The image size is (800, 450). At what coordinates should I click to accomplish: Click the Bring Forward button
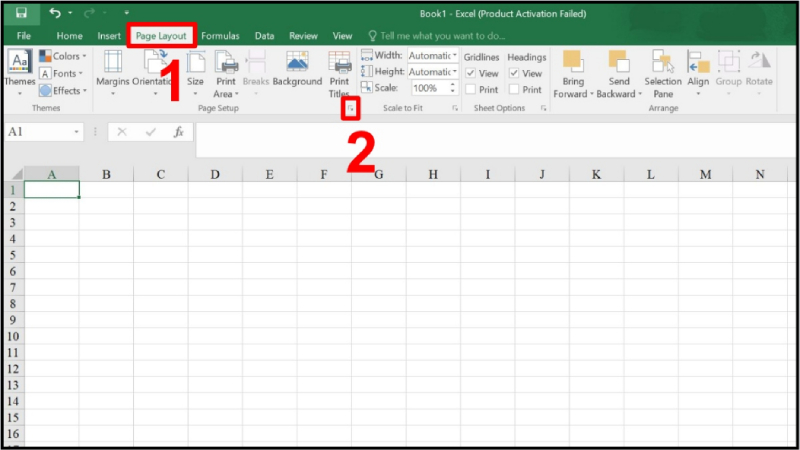coord(572,74)
